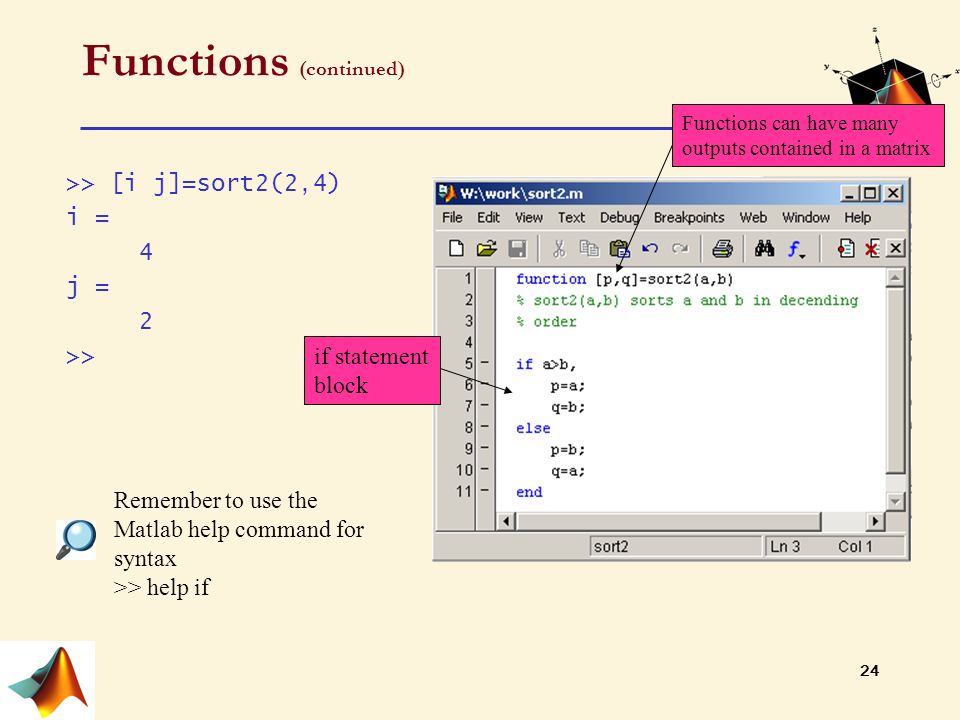Open the show function dropdown
The width and height of the screenshot is (960, 720).
click(x=796, y=249)
